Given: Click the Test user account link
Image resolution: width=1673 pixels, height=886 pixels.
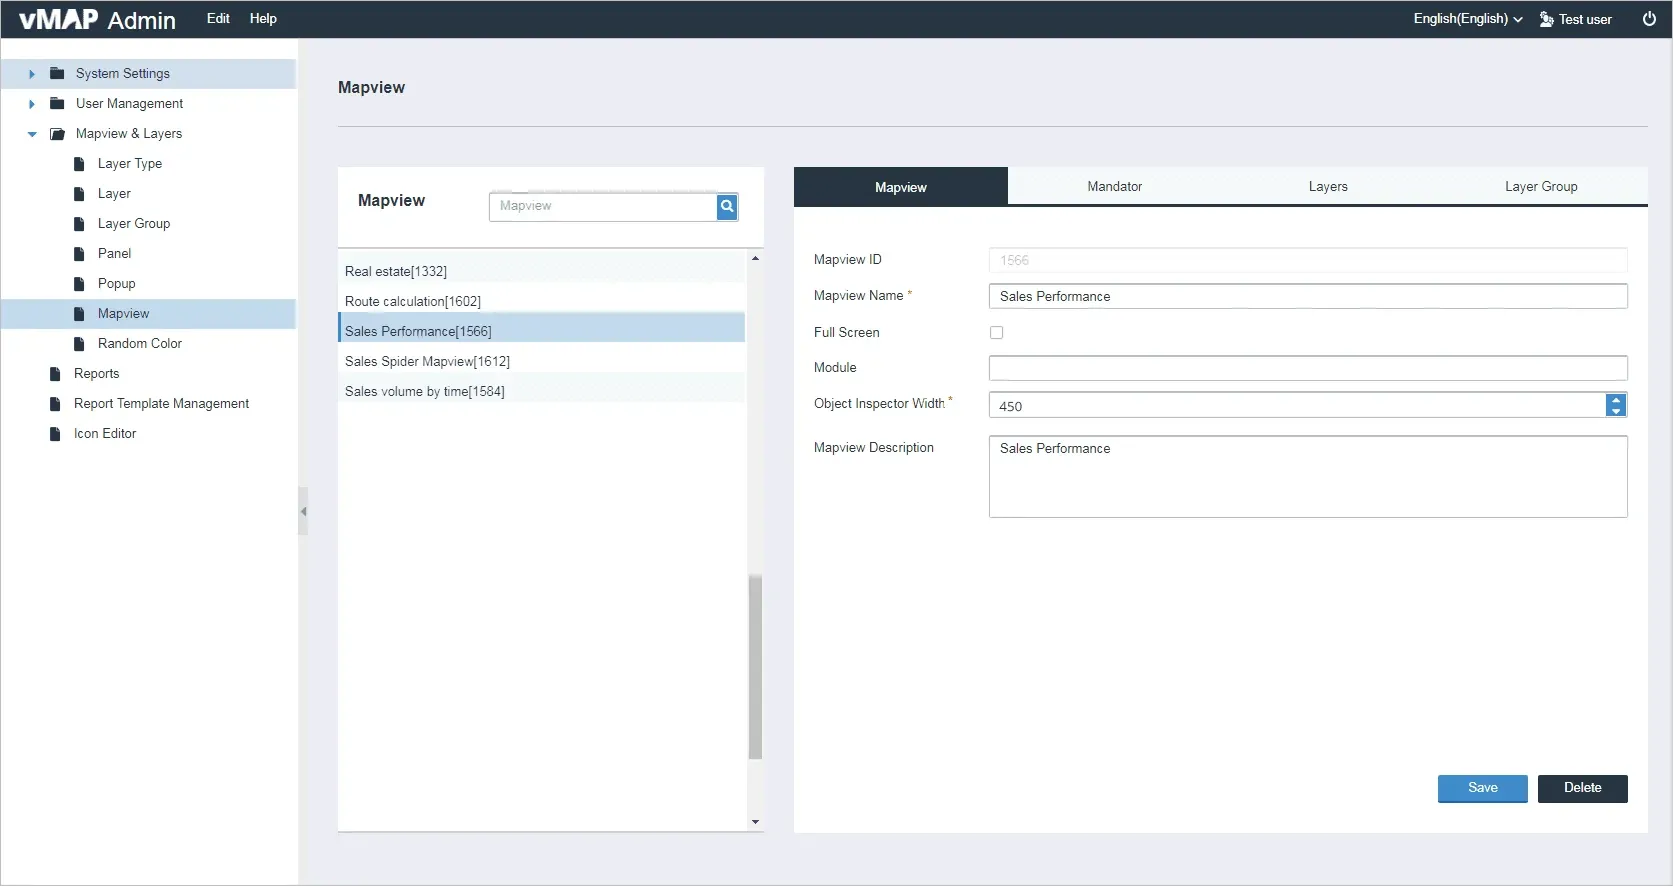Looking at the screenshot, I should [x=1585, y=19].
